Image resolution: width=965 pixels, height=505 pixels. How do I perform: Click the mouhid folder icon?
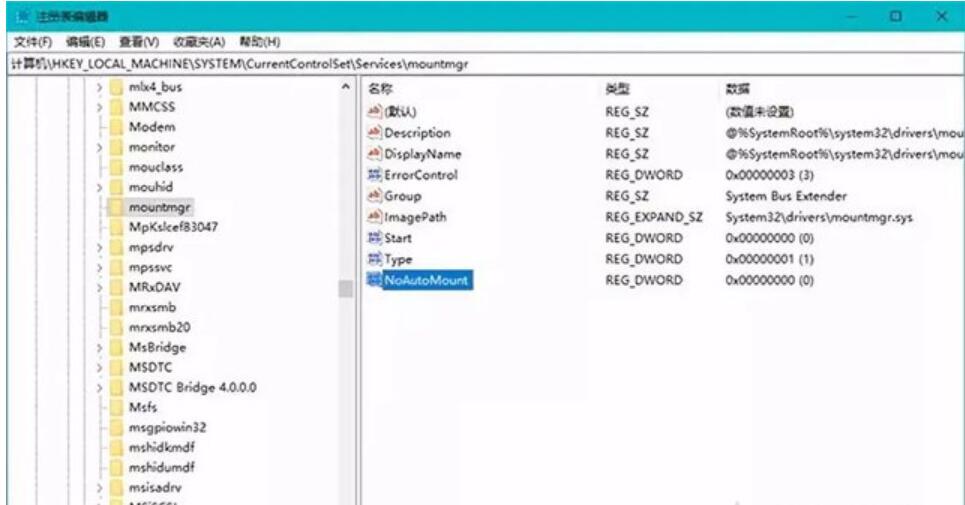pos(116,187)
